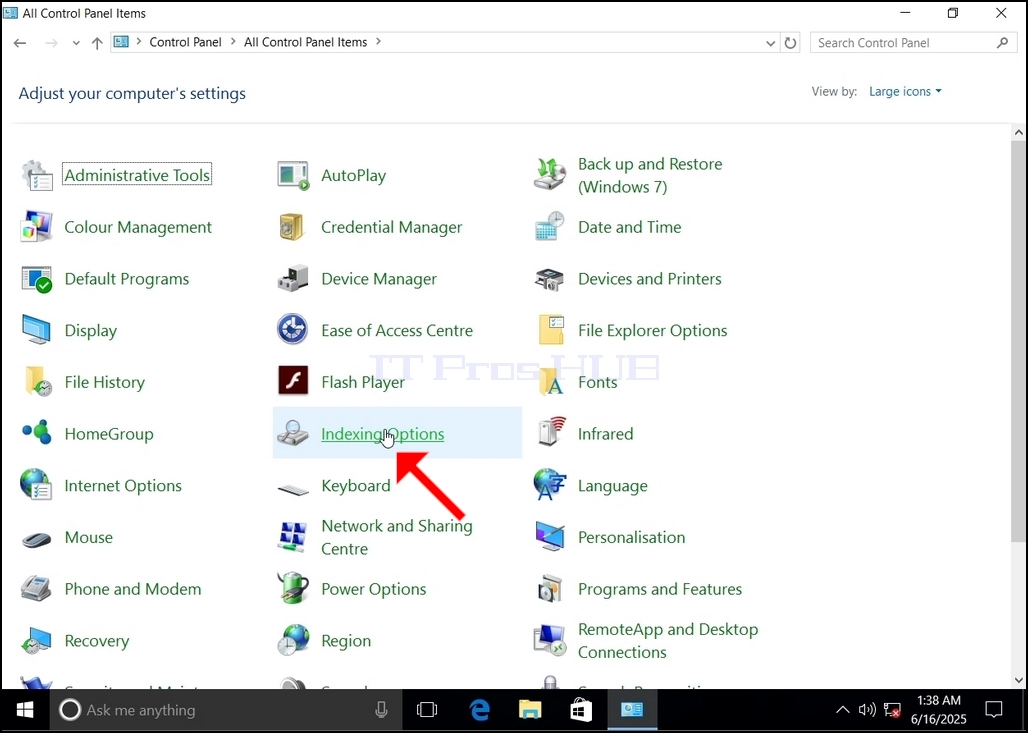The image size is (1028, 733).
Task: Expand the address bar history dropdown
Action: pos(770,43)
